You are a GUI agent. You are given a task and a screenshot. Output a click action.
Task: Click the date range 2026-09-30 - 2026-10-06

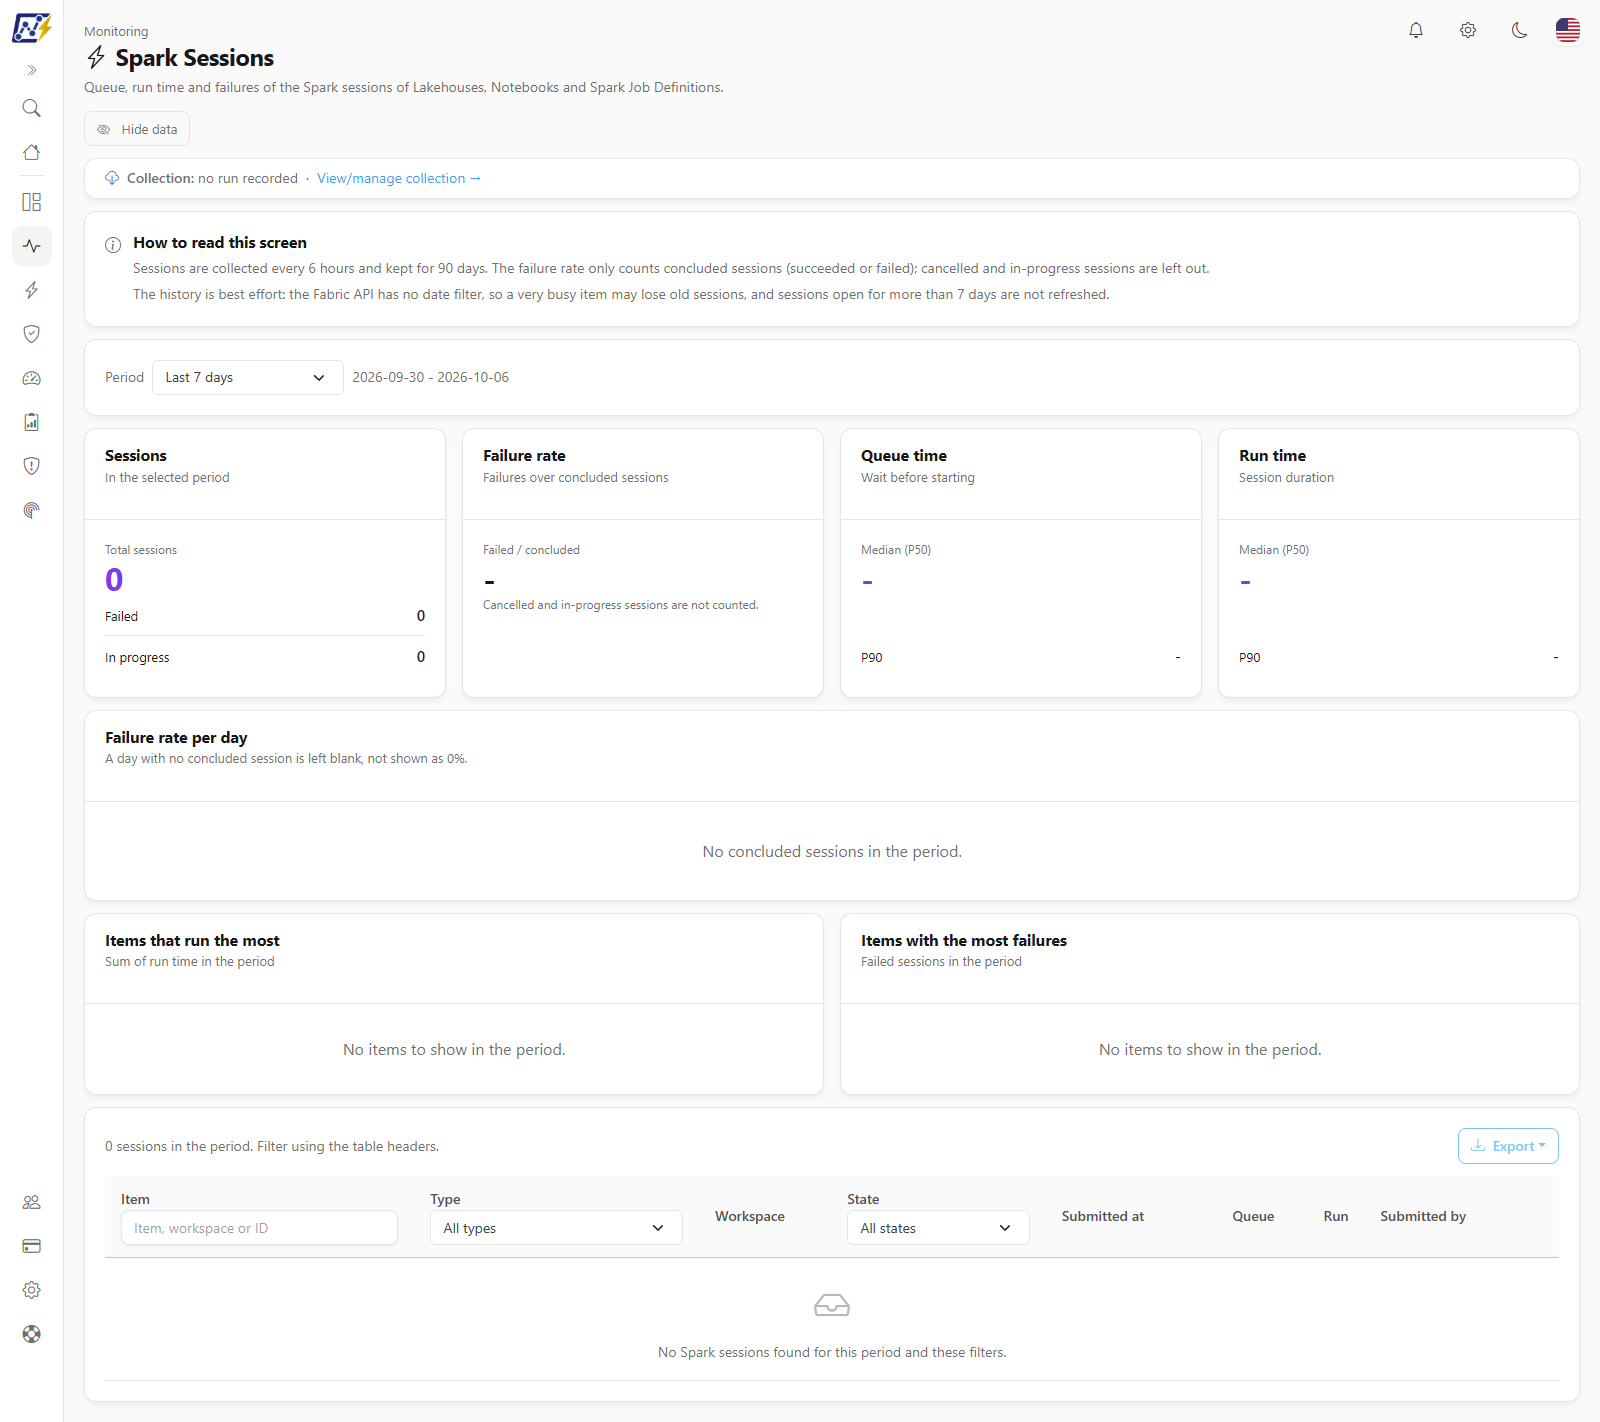(x=430, y=377)
